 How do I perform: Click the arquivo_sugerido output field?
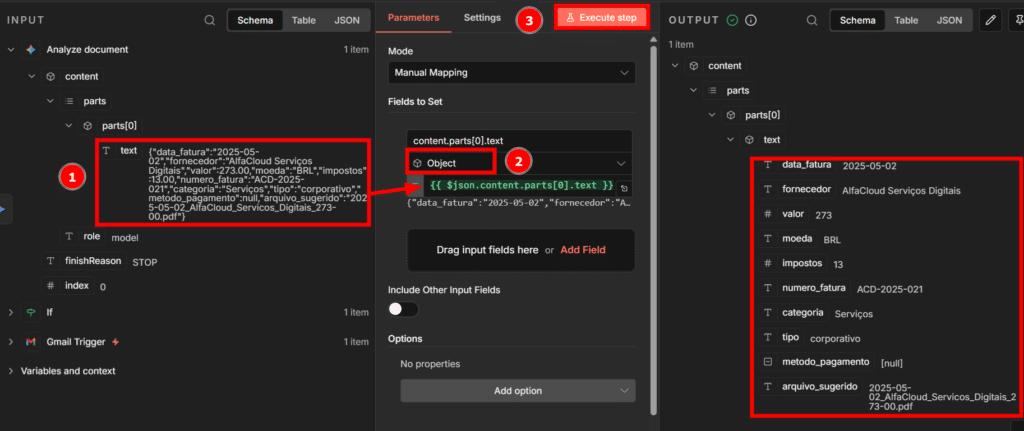(x=810, y=386)
